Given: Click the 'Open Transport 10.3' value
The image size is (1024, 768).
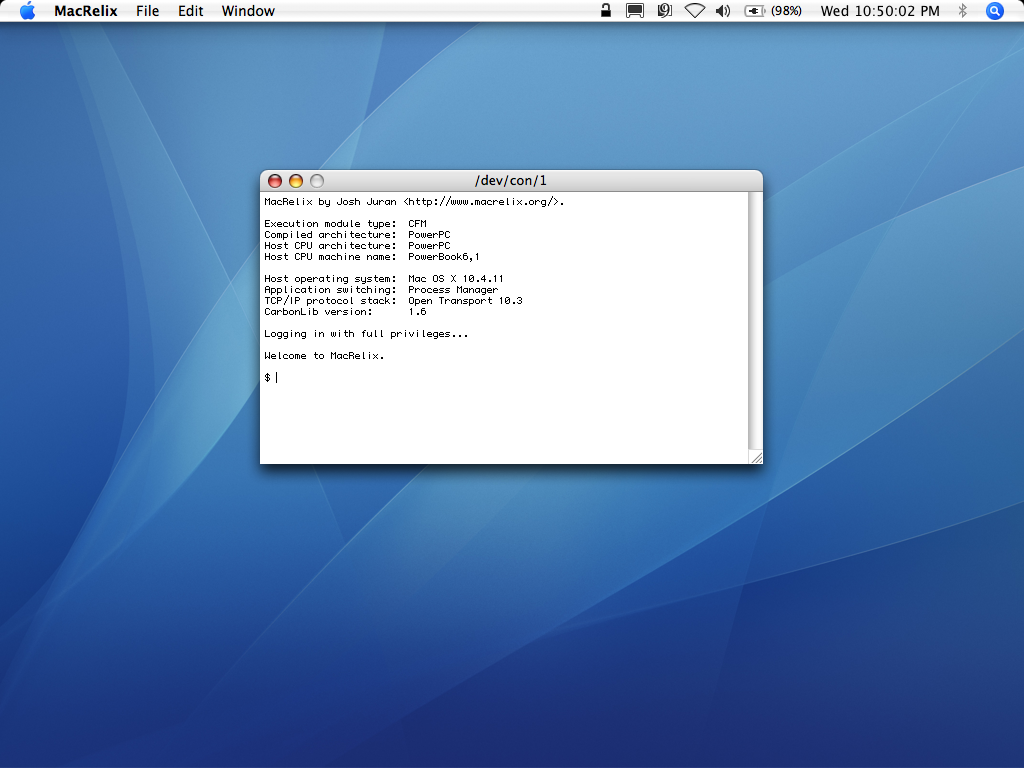Looking at the screenshot, I should [x=465, y=300].
